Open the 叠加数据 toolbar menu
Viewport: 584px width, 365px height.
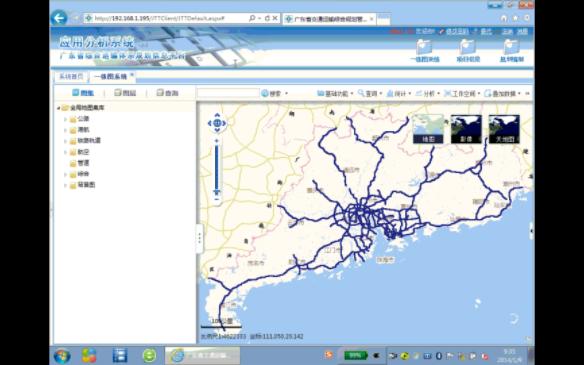(502, 93)
